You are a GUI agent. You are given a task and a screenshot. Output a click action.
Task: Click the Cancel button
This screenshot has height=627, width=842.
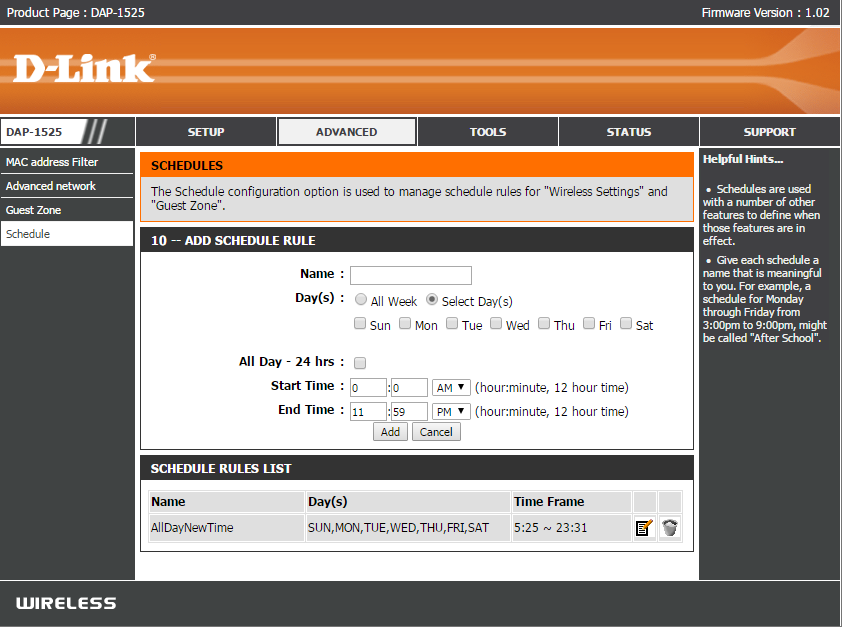[436, 432]
